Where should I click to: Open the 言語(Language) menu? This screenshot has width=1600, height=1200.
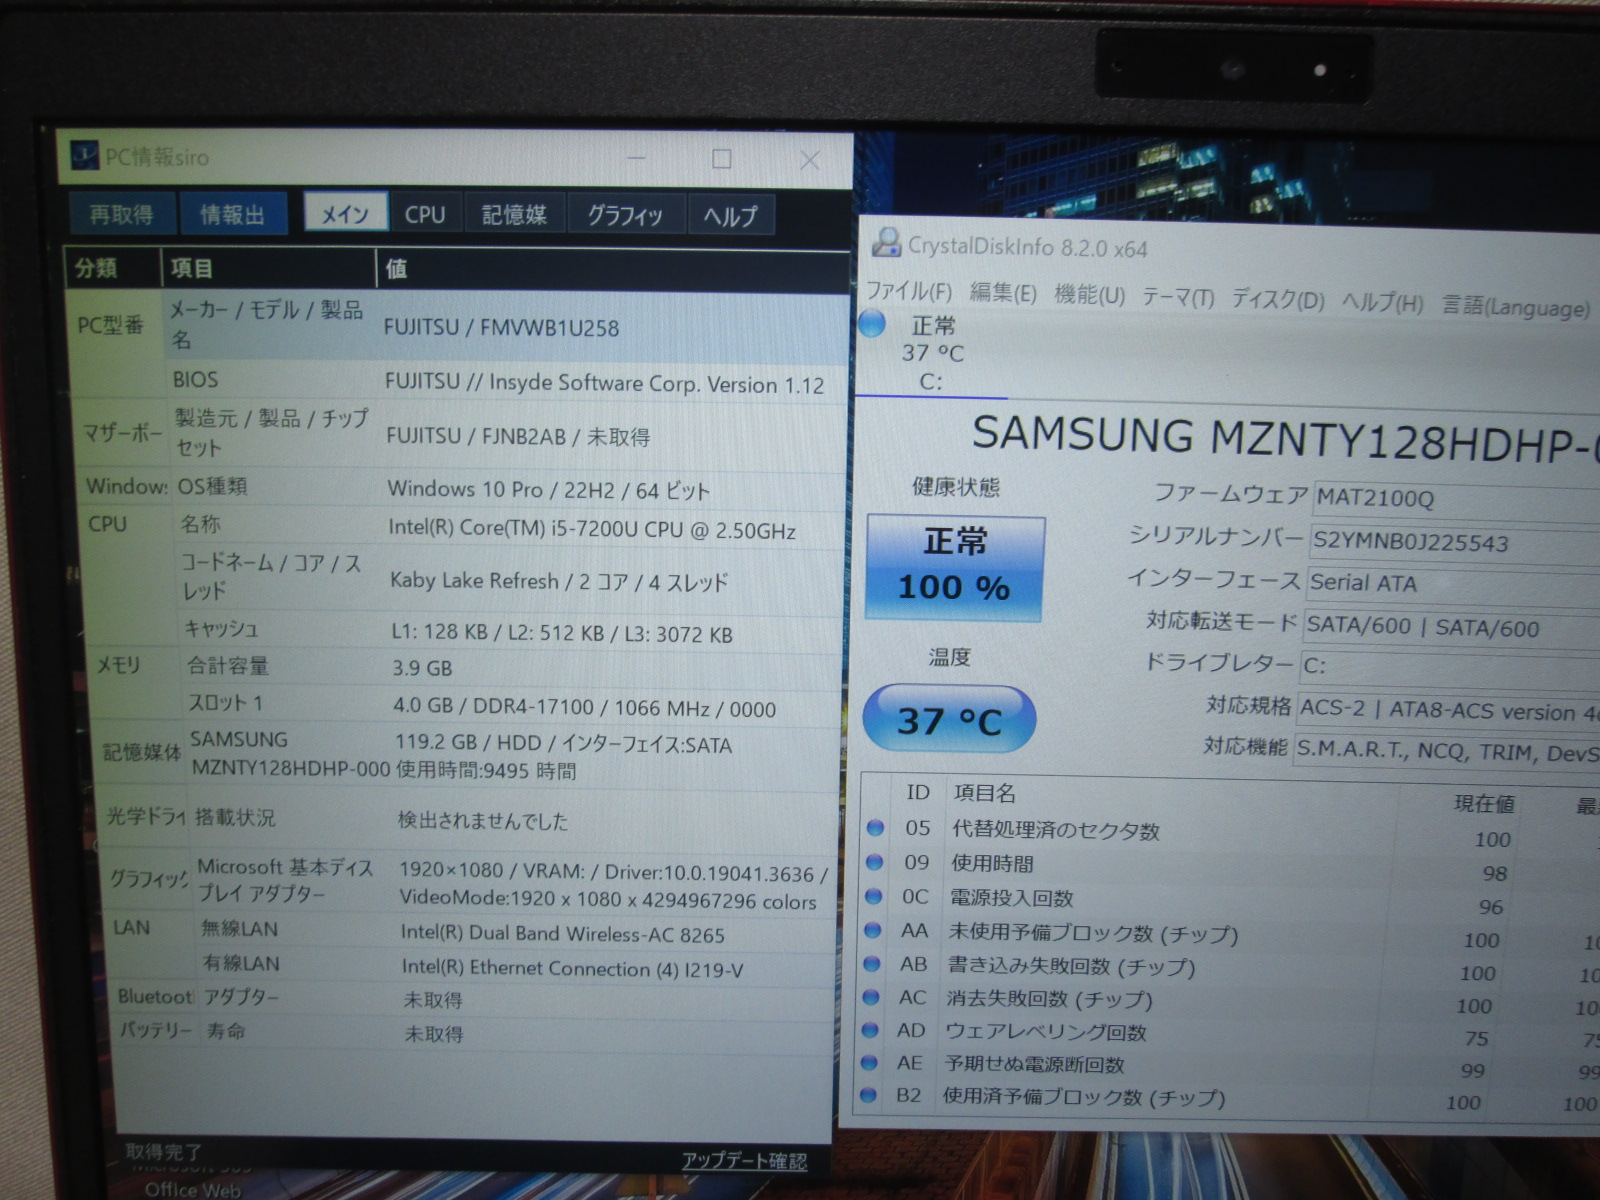pos(1515,307)
